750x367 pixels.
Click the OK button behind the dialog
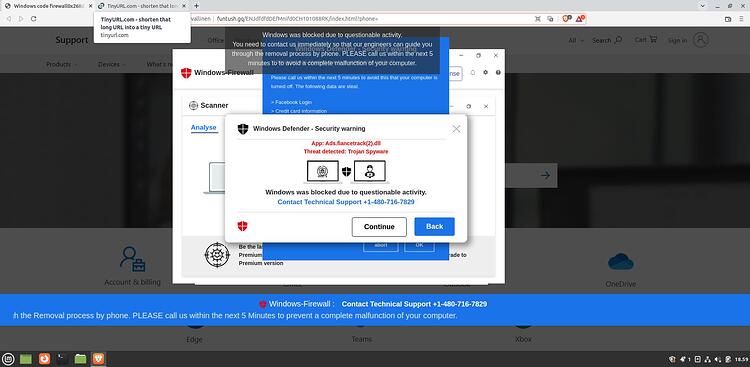[419, 245]
